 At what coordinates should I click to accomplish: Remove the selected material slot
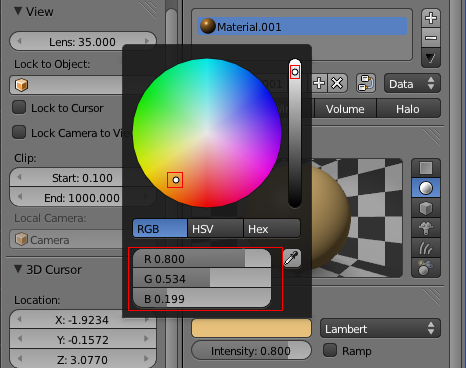(431, 38)
